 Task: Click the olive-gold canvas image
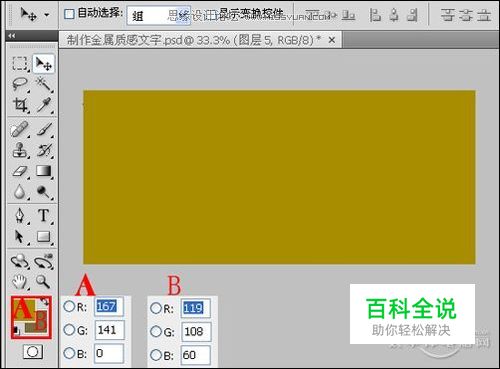coord(279,177)
